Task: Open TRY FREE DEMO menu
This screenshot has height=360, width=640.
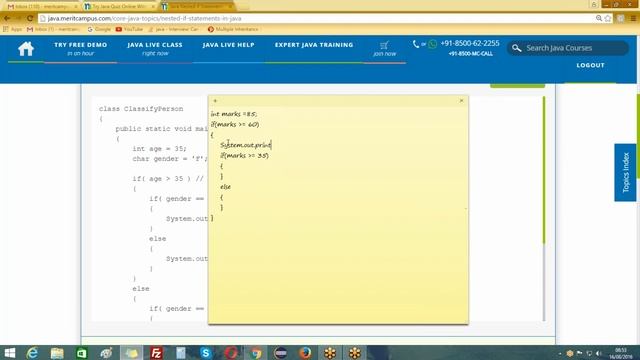Action: click(x=80, y=49)
